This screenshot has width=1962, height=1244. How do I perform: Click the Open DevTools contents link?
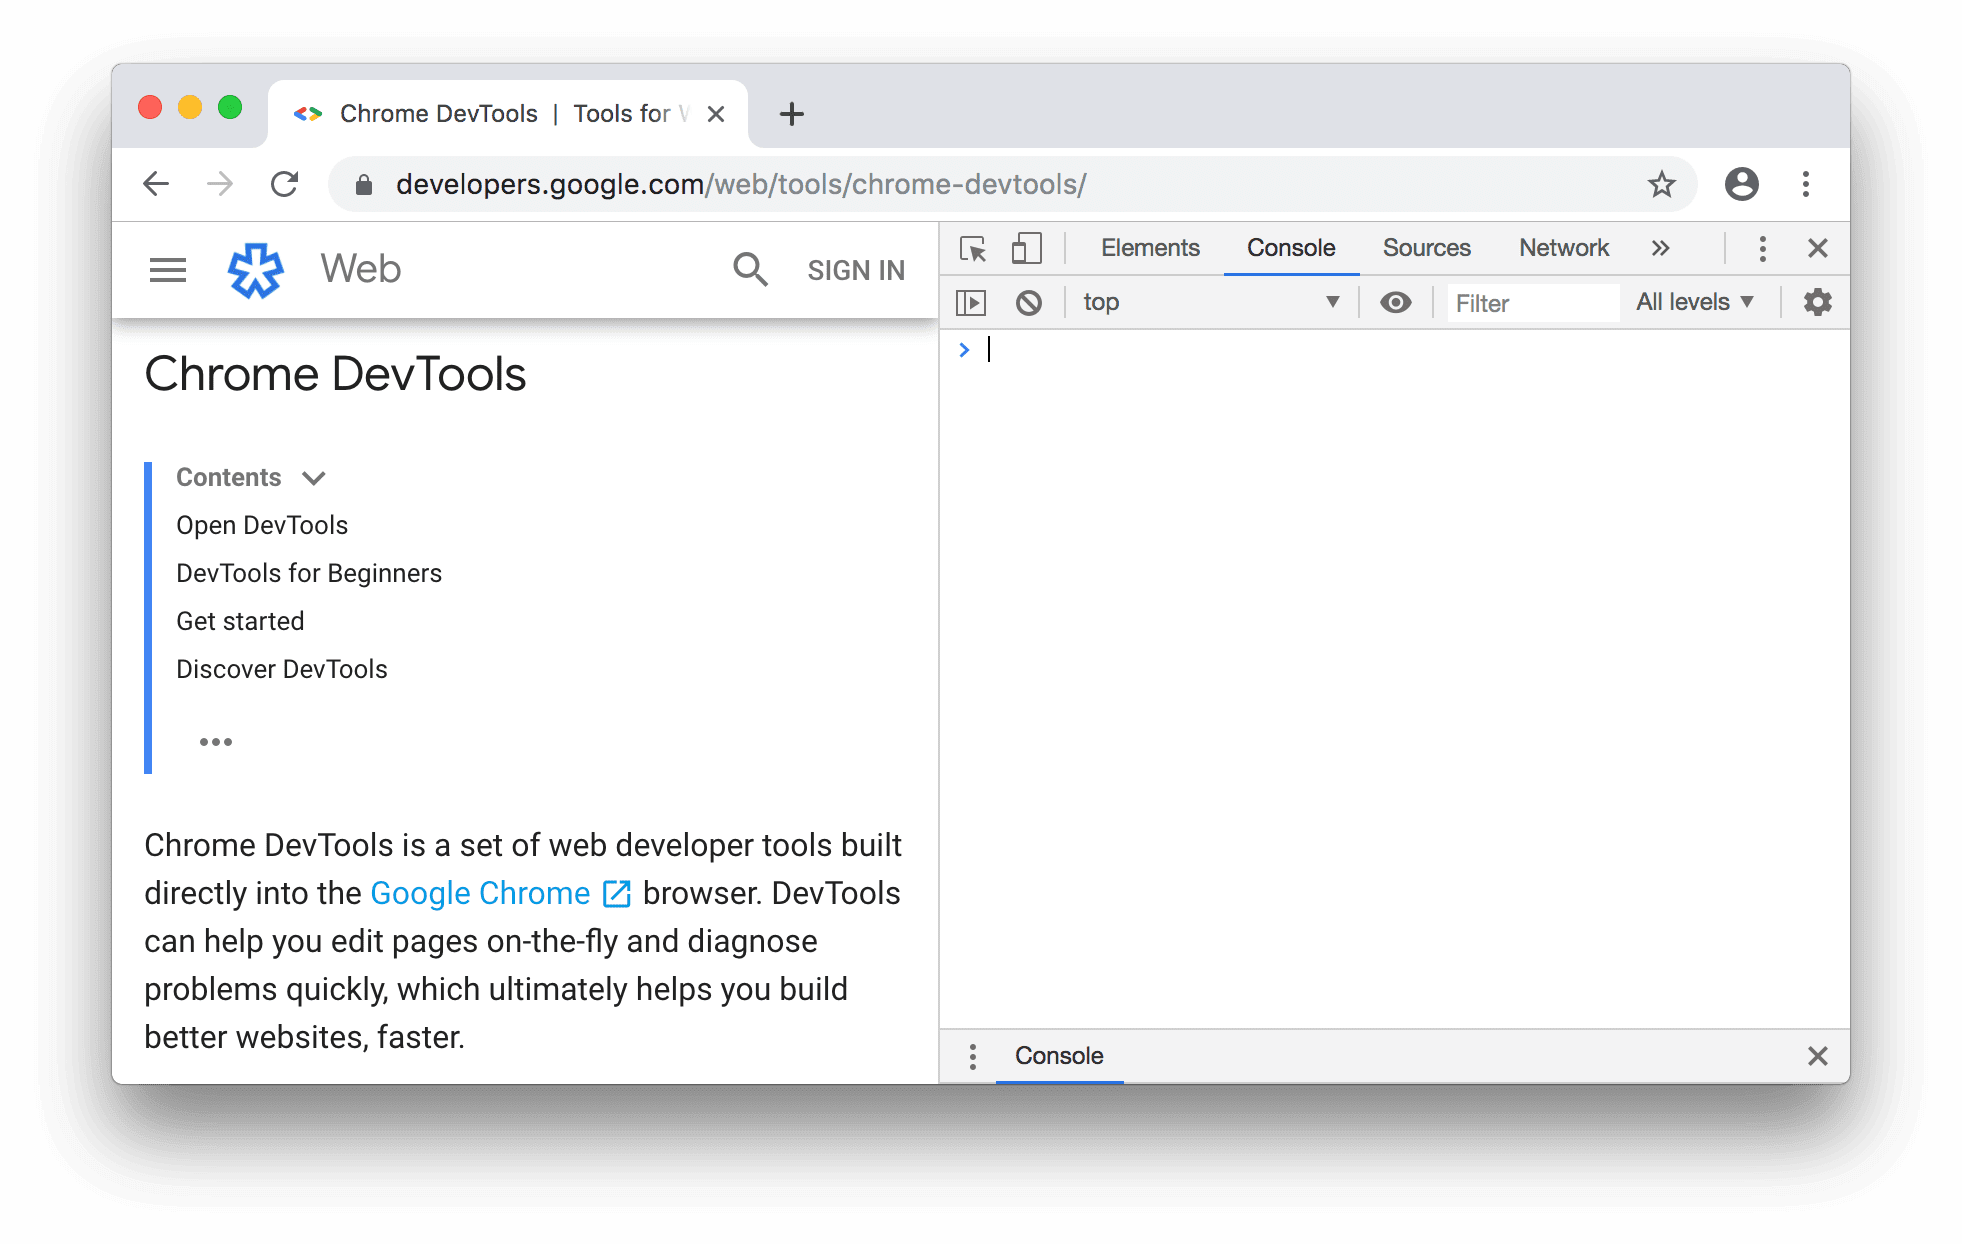262,525
